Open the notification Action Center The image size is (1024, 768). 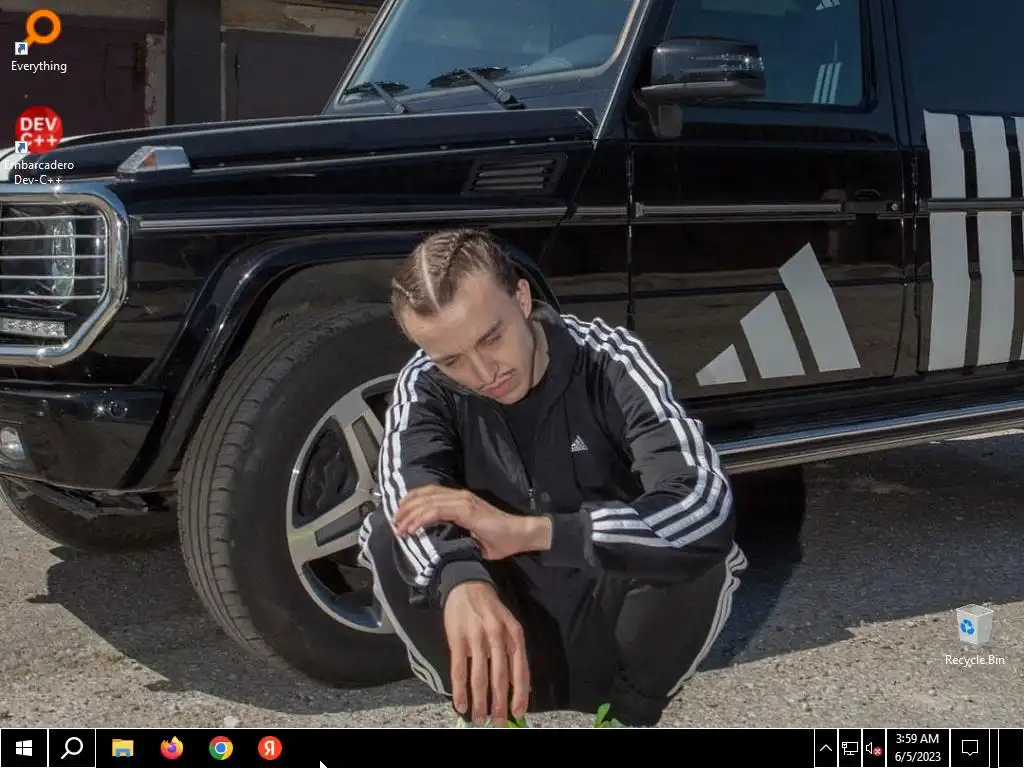pyautogui.click(x=970, y=748)
